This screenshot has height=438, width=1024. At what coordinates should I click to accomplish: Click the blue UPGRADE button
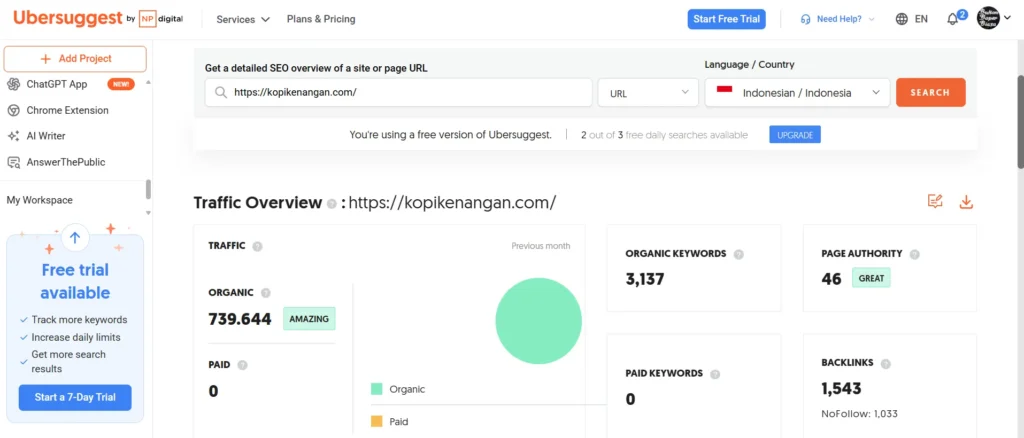[x=795, y=135]
